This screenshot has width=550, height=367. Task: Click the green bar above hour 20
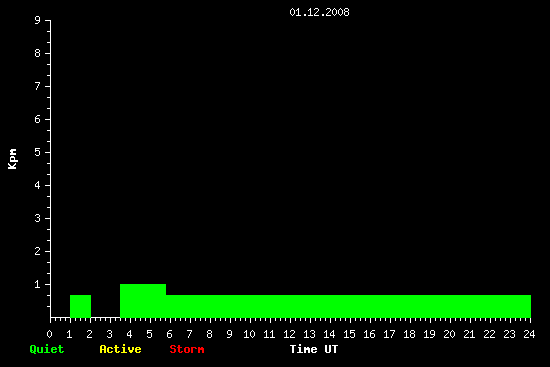(x=450, y=306)
